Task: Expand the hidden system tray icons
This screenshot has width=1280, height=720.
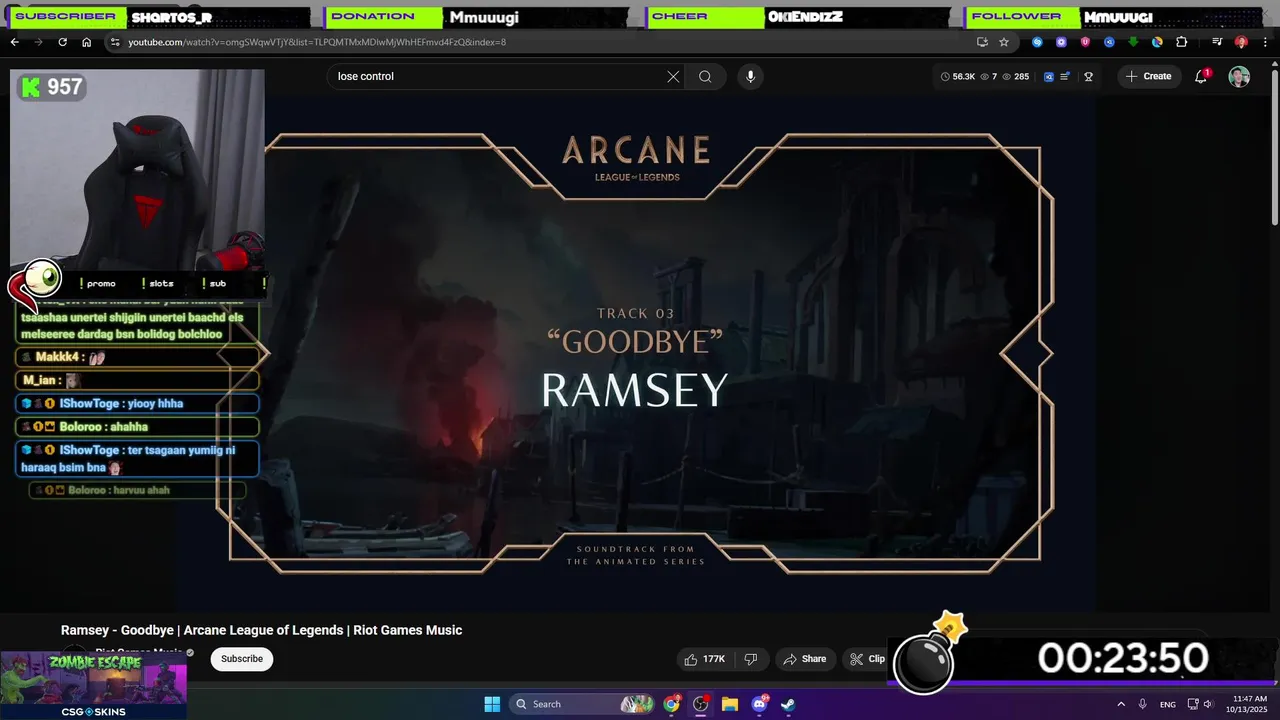Action: [1121, 704]
